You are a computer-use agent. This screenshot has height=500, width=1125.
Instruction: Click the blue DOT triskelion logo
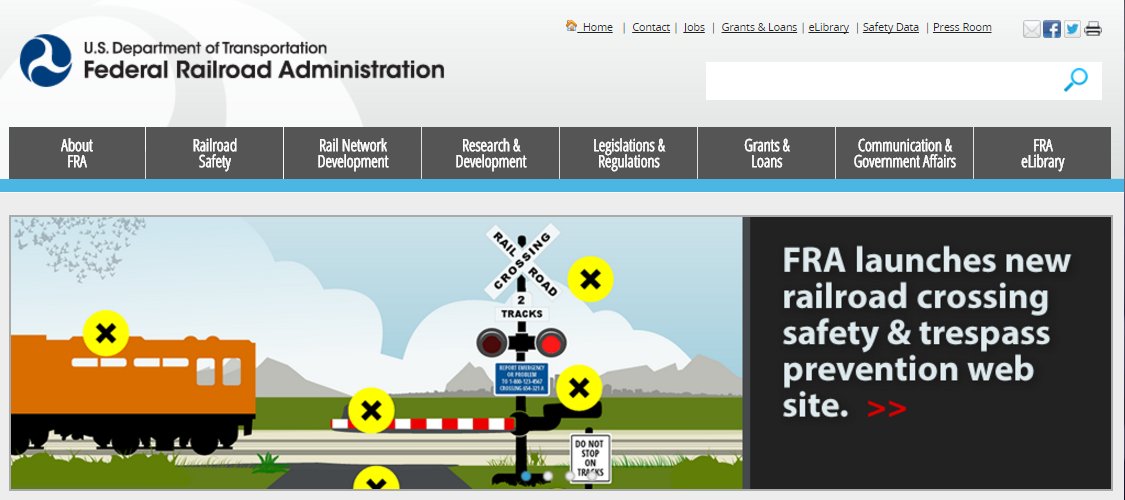[x=46, y=60]
